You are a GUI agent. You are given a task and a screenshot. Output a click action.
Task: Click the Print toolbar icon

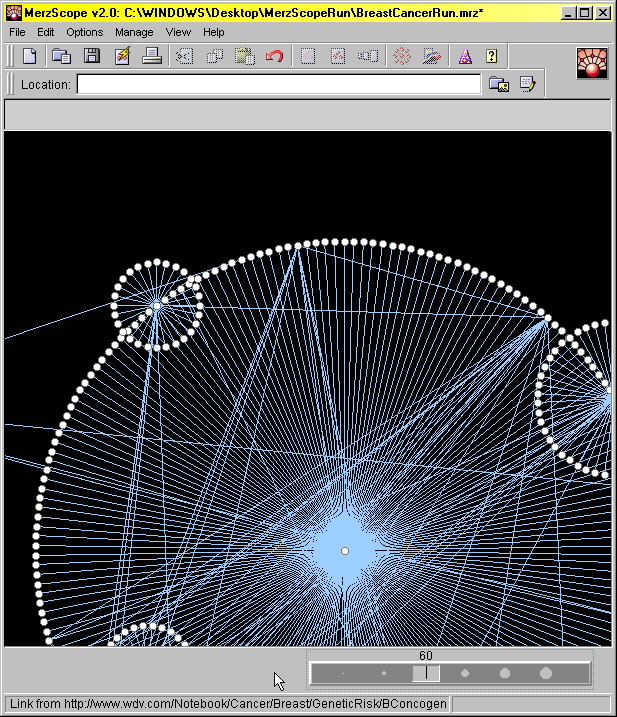(x=152, y=56)
